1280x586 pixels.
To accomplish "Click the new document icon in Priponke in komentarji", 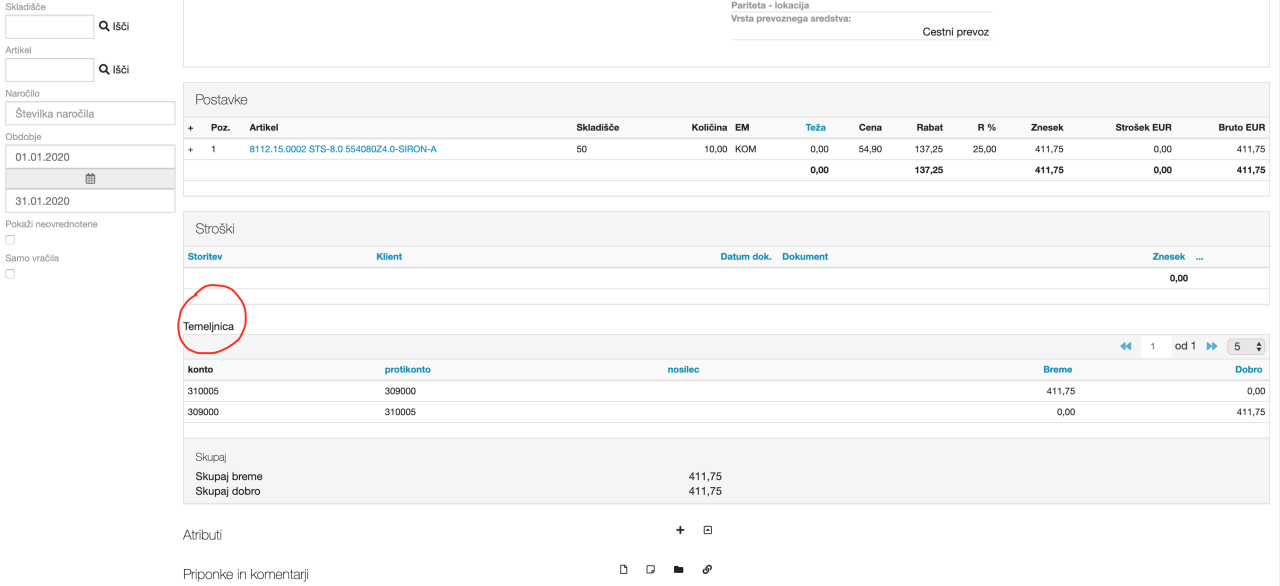I will tap(624, 570).
